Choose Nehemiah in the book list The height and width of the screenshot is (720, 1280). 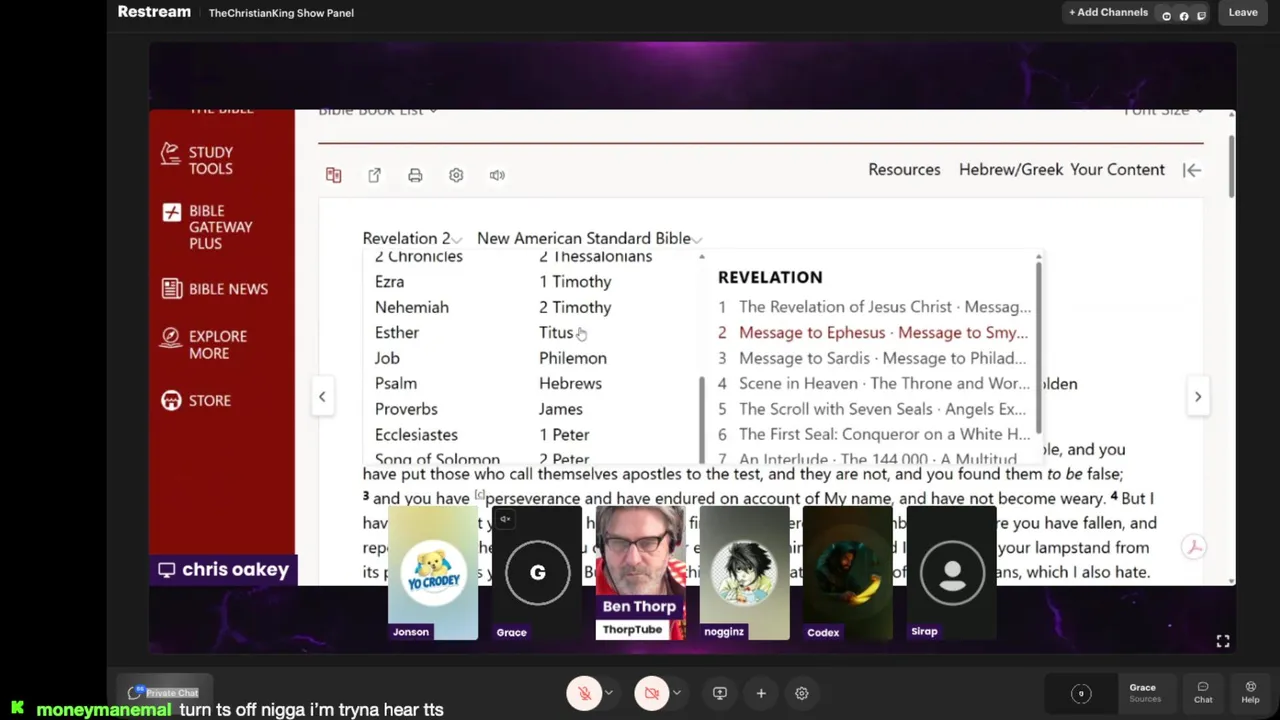tap(412, 308)
